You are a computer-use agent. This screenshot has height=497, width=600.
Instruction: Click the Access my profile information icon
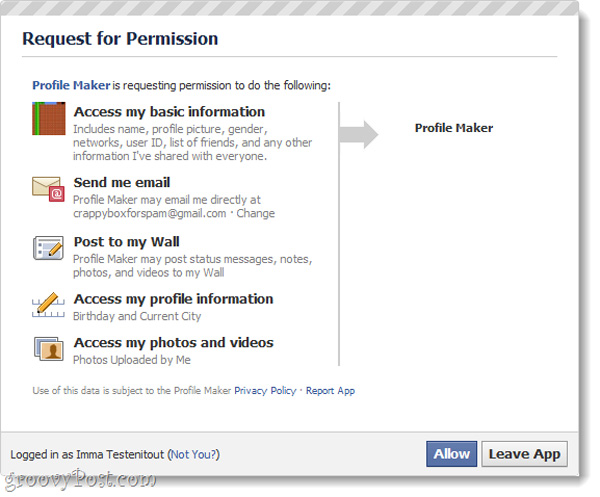(48, 304)
